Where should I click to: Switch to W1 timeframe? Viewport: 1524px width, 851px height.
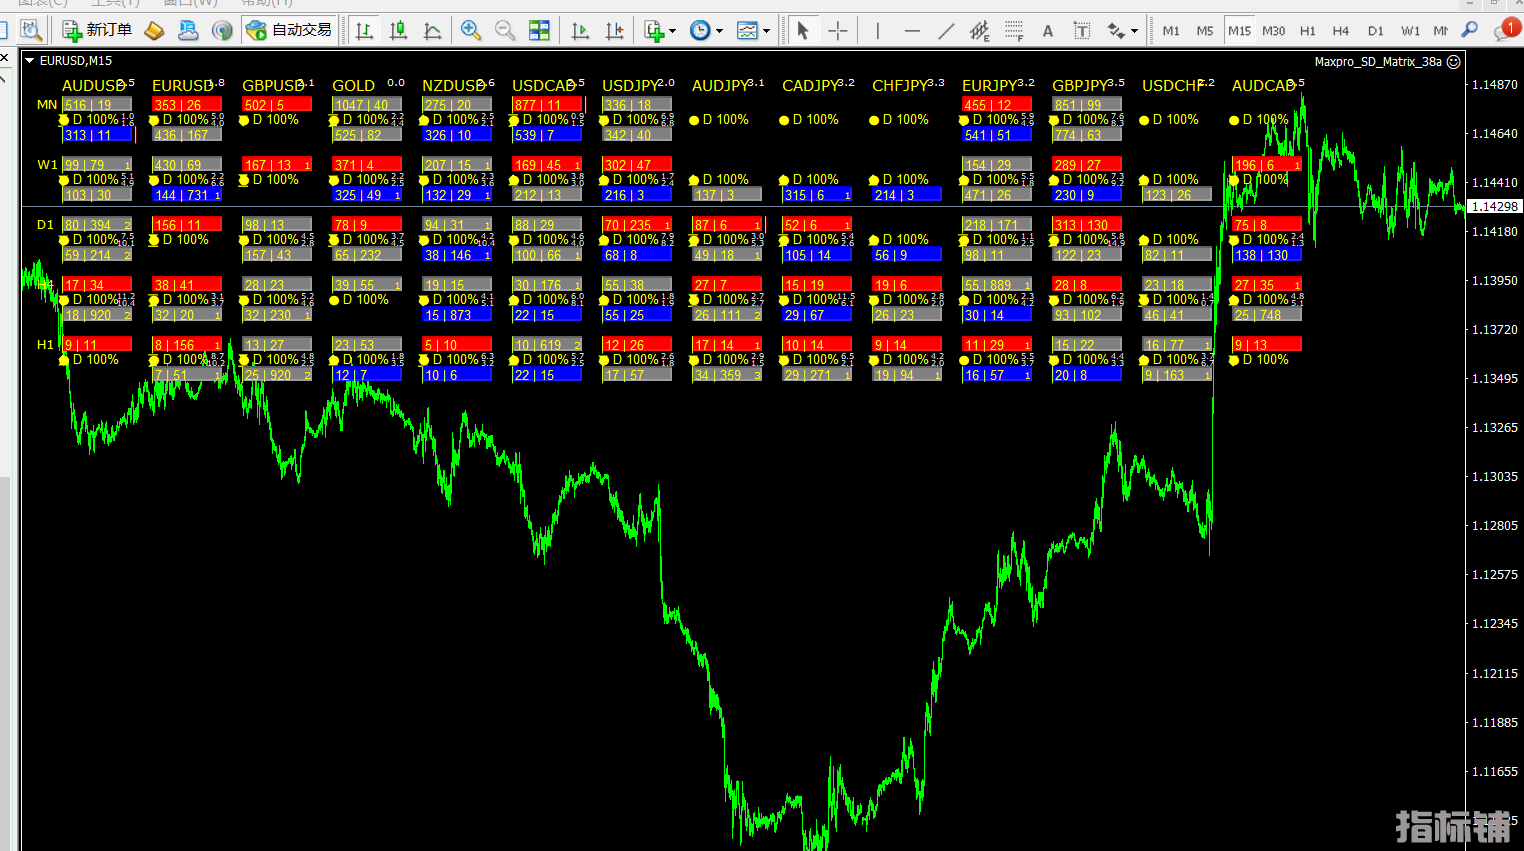tap(1410, 31)
